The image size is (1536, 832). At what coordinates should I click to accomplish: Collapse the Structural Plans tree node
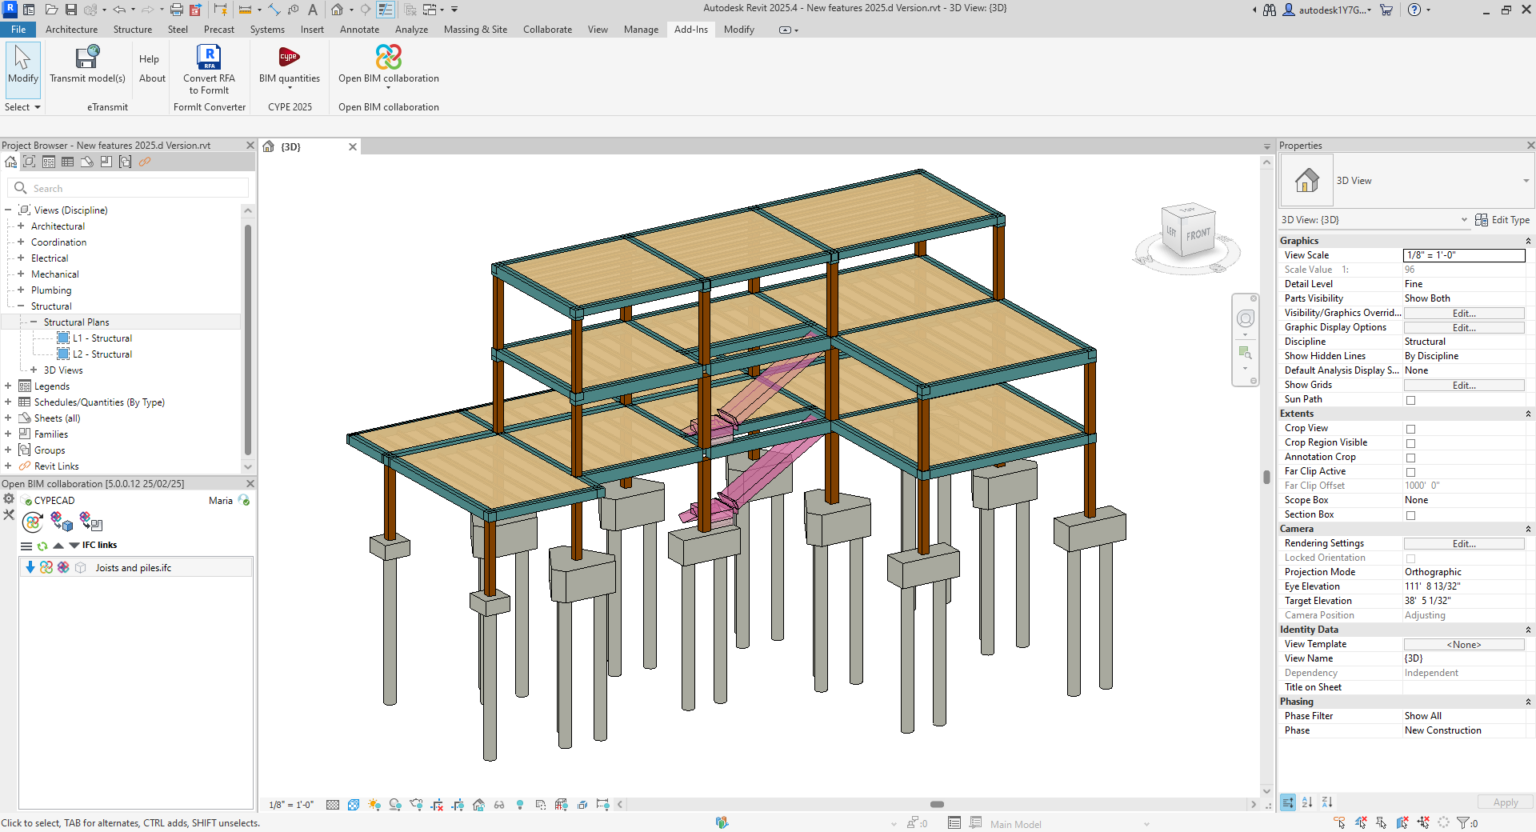click(33, 322)
